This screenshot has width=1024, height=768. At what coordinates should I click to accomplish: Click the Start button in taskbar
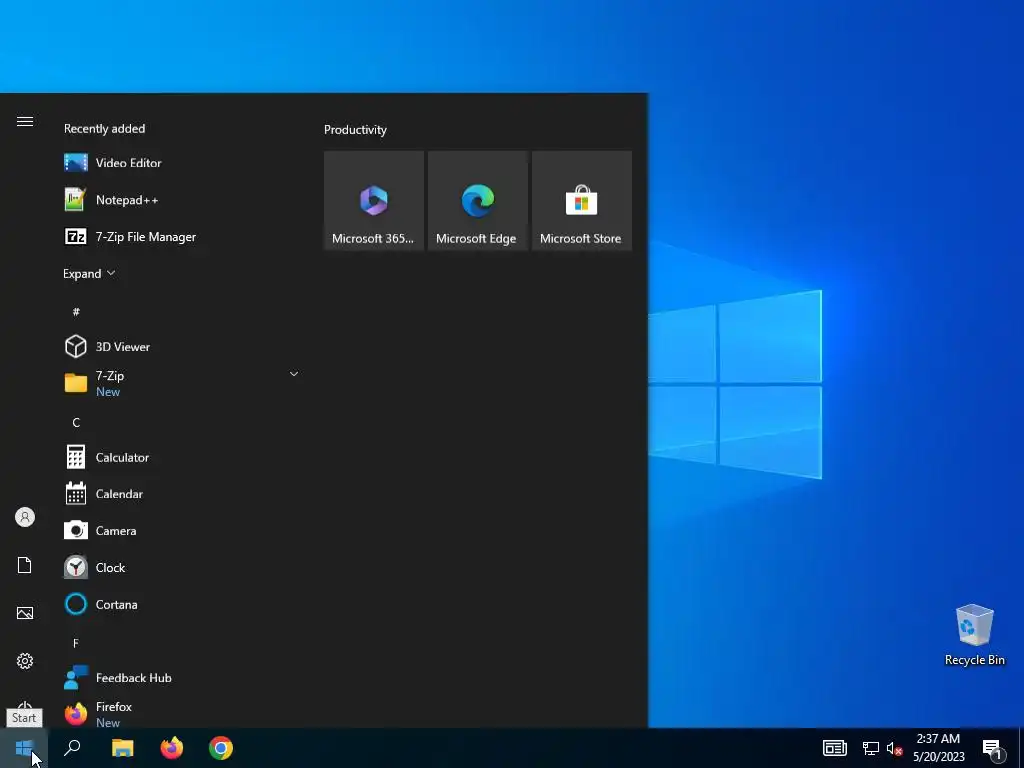tap(24, 748)
